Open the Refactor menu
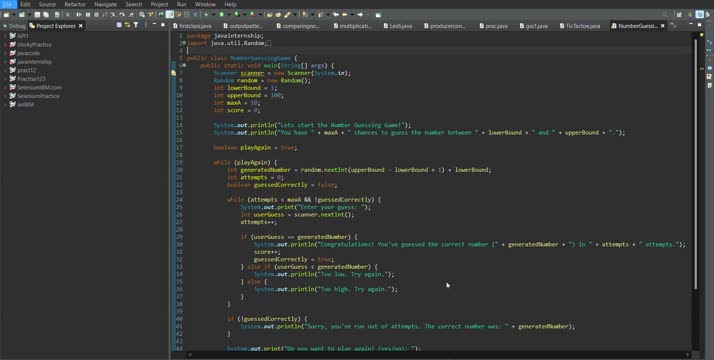The width and height of the screenshot is (714, 360). tap(75, 5)
